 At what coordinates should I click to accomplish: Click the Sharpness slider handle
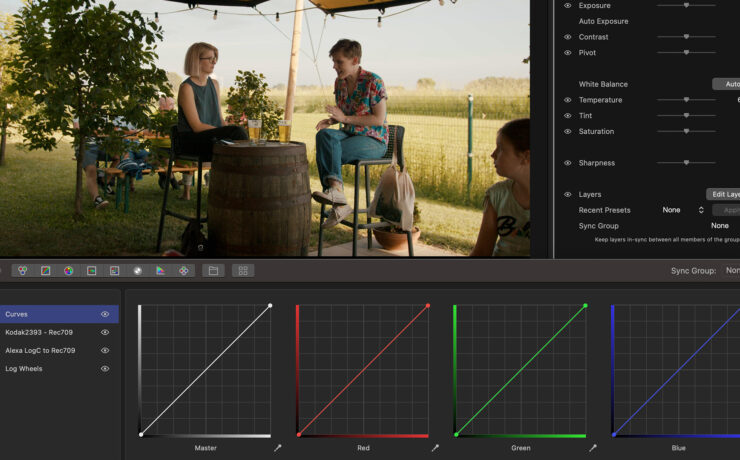point(686,162)
